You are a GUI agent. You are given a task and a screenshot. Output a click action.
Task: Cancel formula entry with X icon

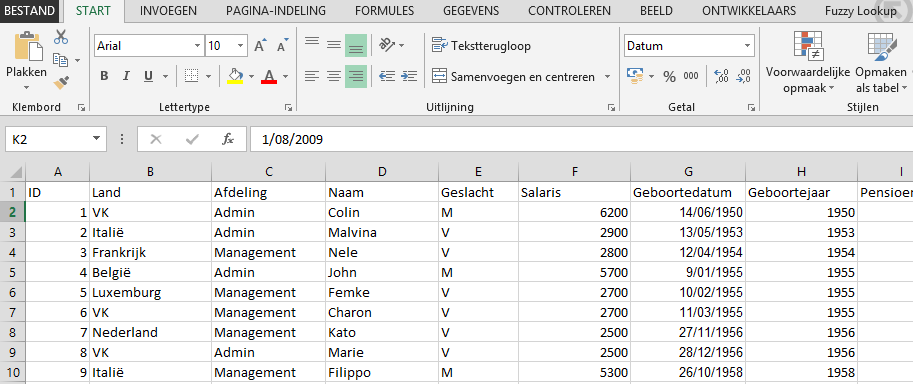coord(155,139)
